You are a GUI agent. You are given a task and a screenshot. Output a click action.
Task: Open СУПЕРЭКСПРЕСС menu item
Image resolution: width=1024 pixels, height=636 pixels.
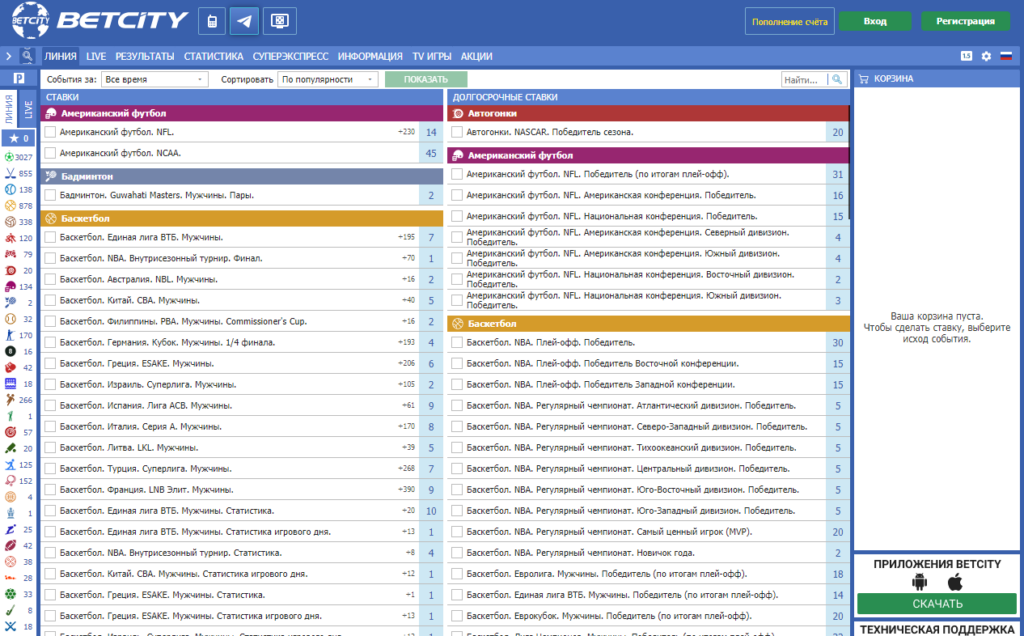[291, 57]
